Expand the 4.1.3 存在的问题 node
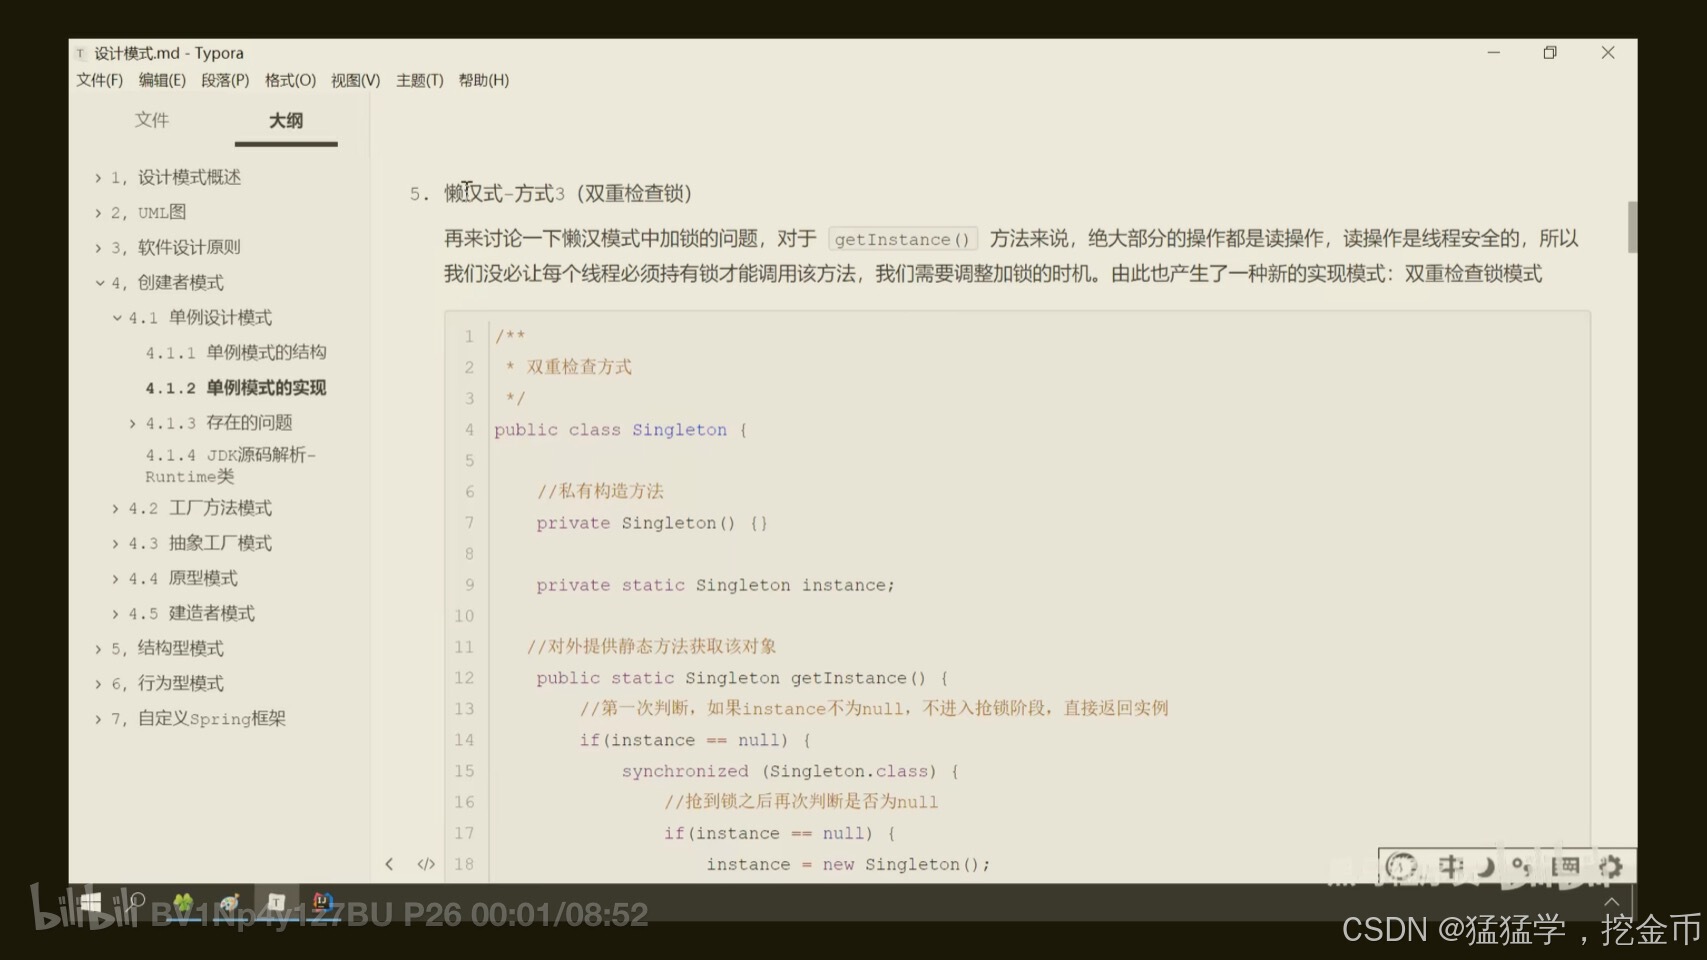The width and height of the screenshot is (1707, 960). tap(133, 424)
